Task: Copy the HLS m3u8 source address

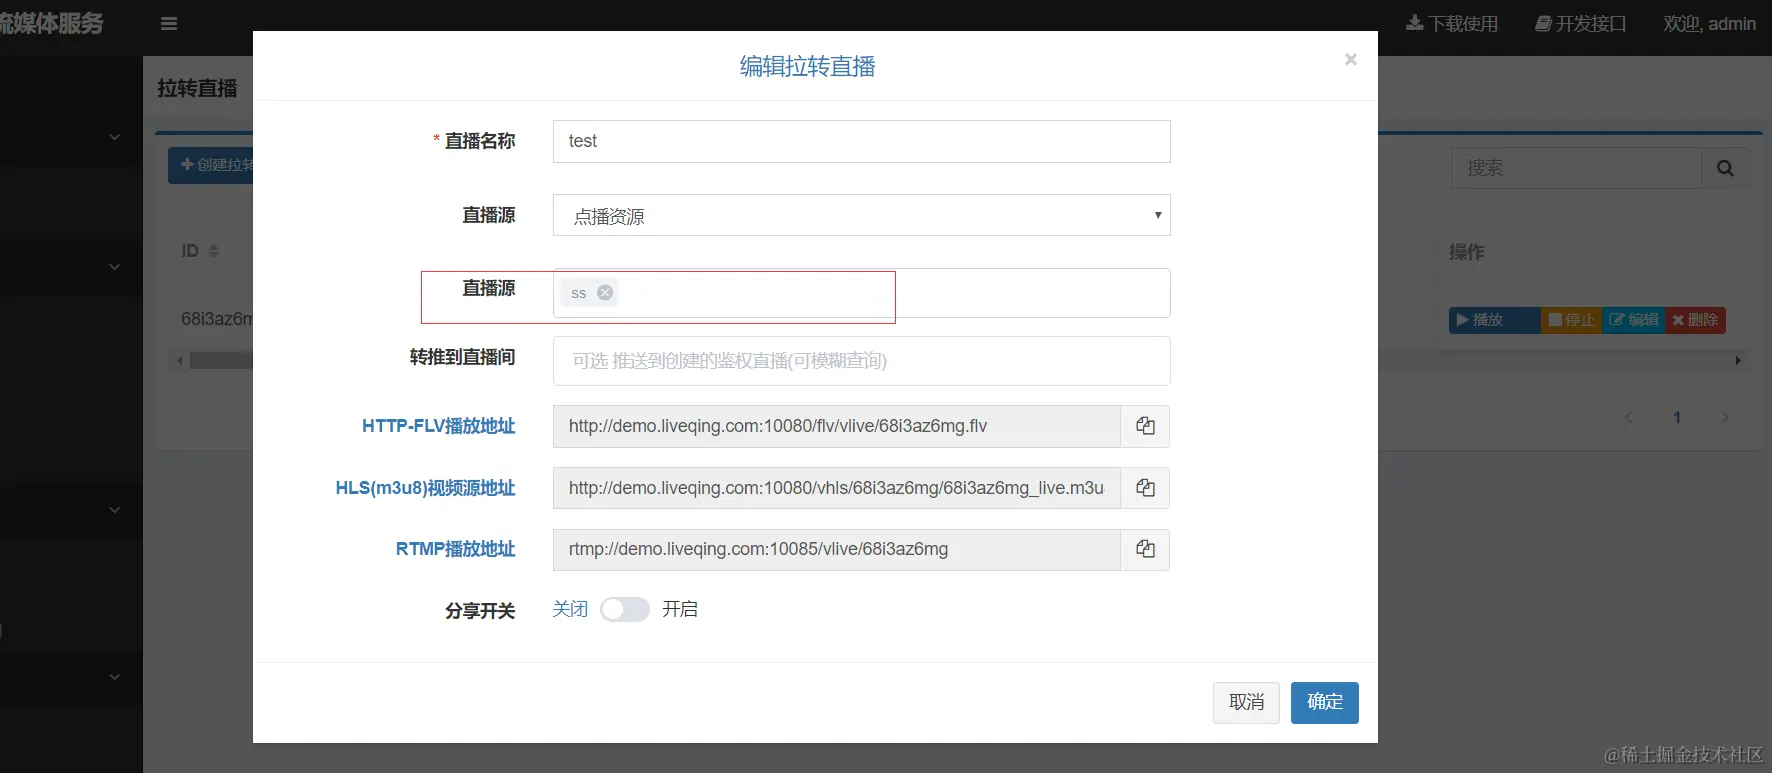Action: click(1145, 488)
